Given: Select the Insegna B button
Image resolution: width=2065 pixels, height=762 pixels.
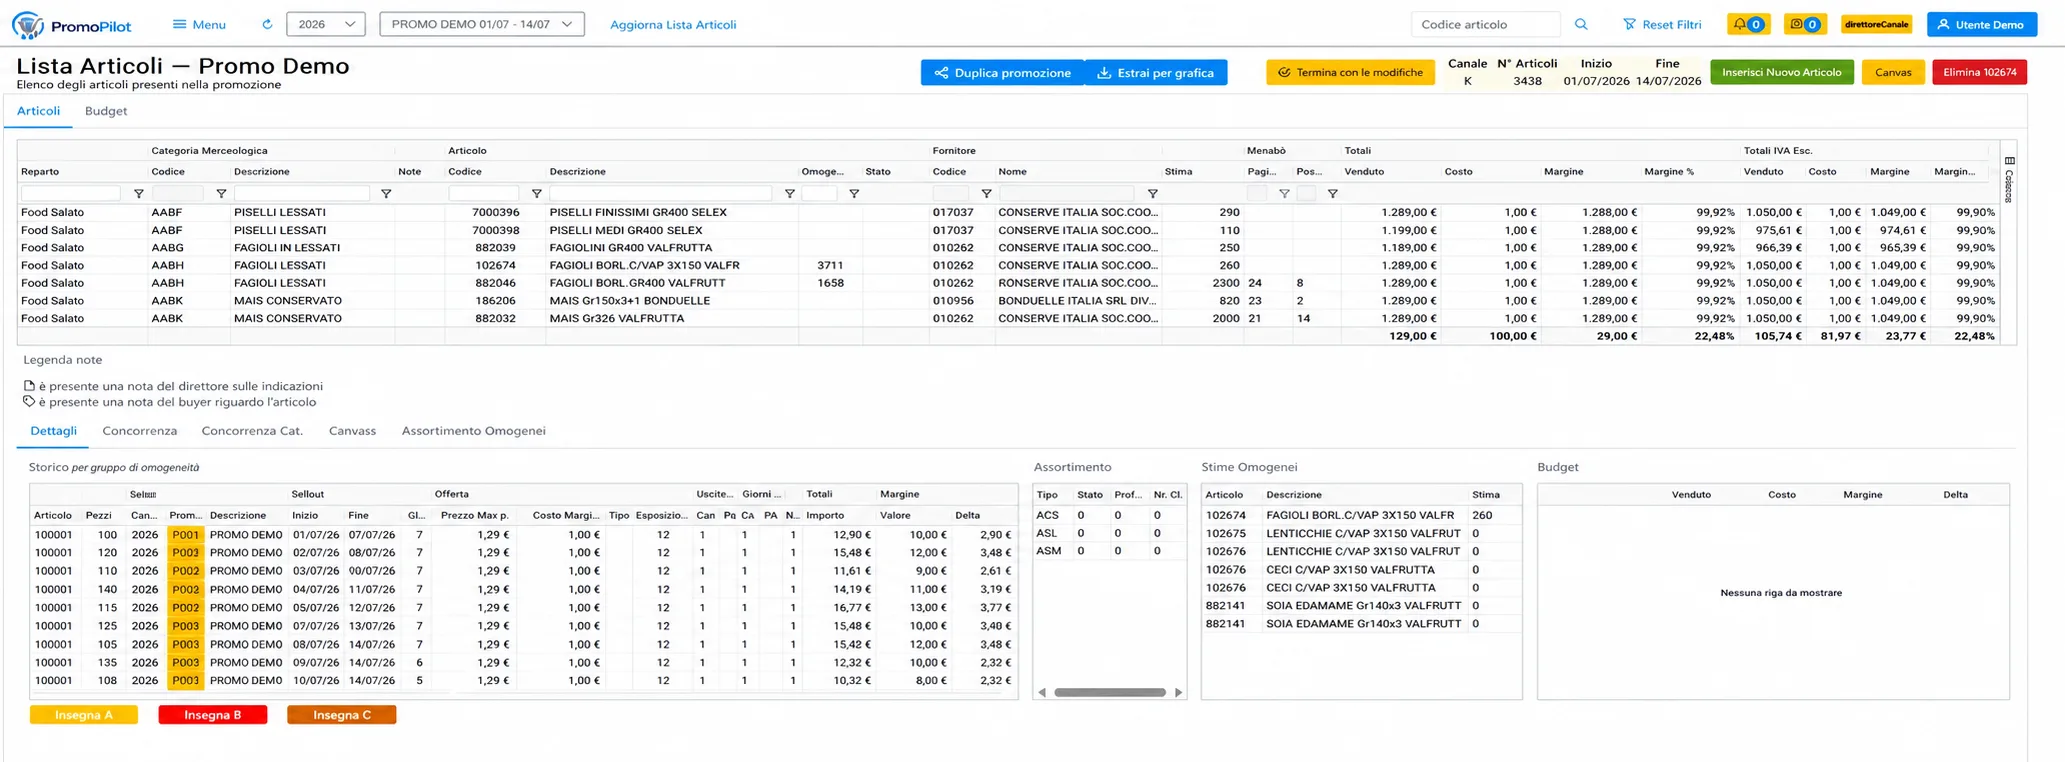Looking at the screenshot, I should coord(213,715).
